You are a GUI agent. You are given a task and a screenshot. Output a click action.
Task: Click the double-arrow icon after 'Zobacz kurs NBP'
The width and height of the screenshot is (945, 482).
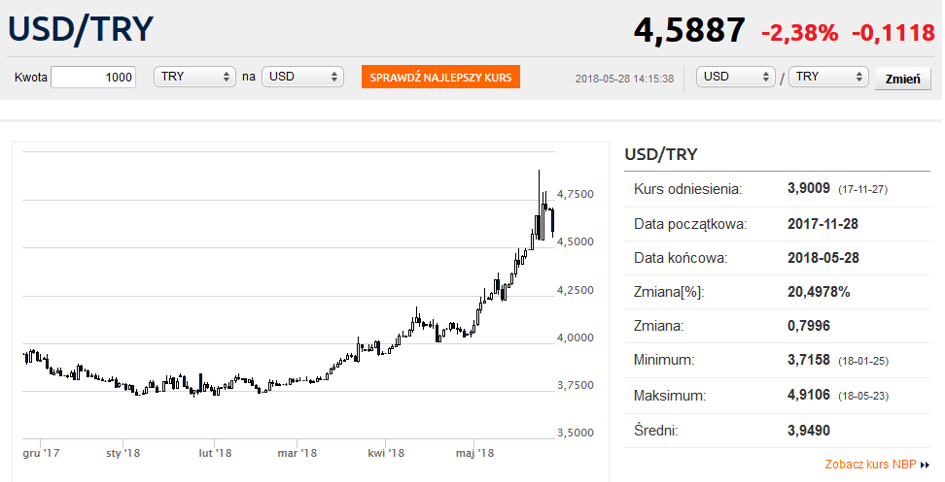click(x=925, y=465)
